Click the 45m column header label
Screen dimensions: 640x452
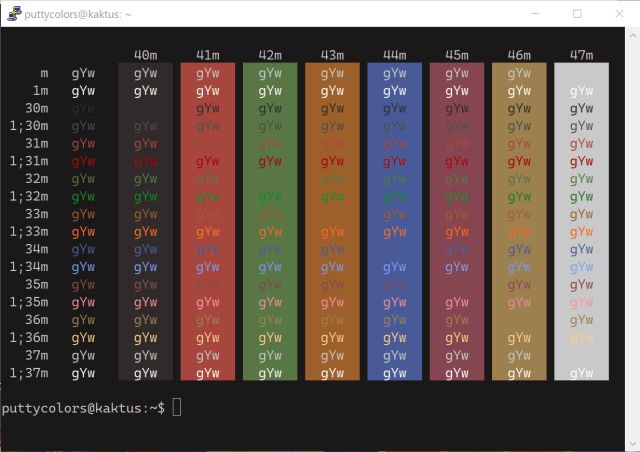point(457,54)
